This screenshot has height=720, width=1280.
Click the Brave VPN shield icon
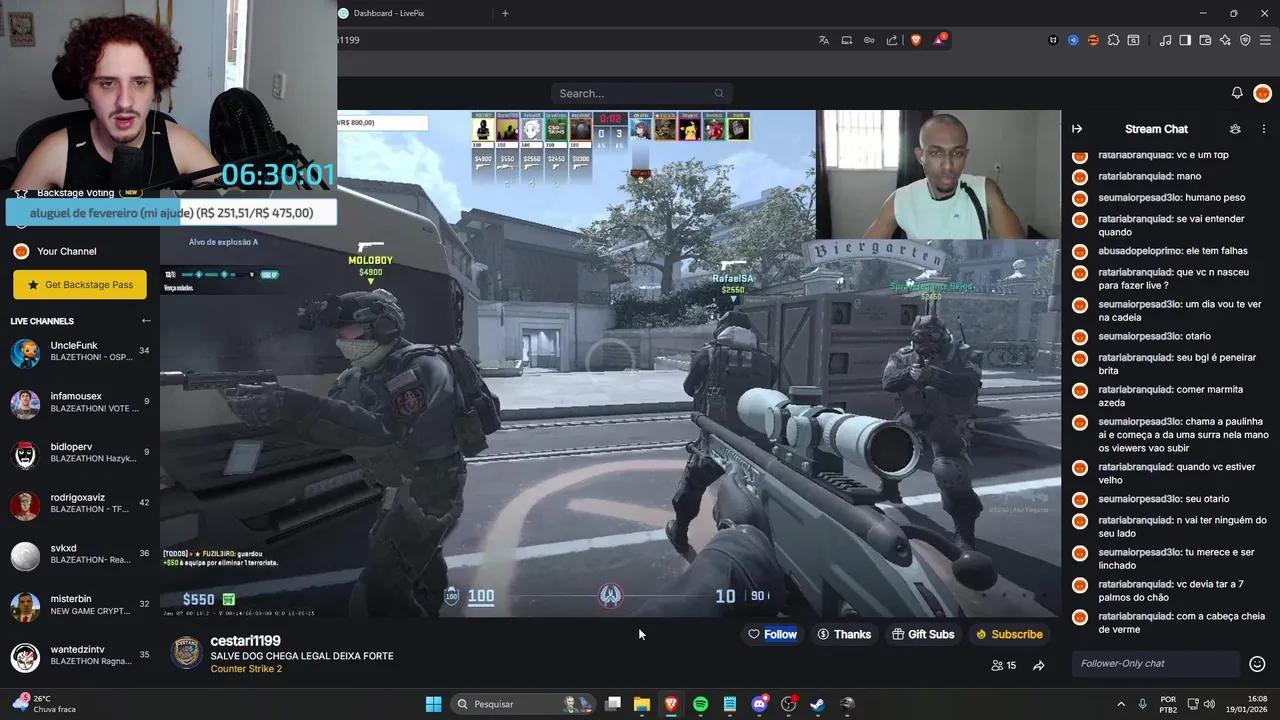point(1245,40)
